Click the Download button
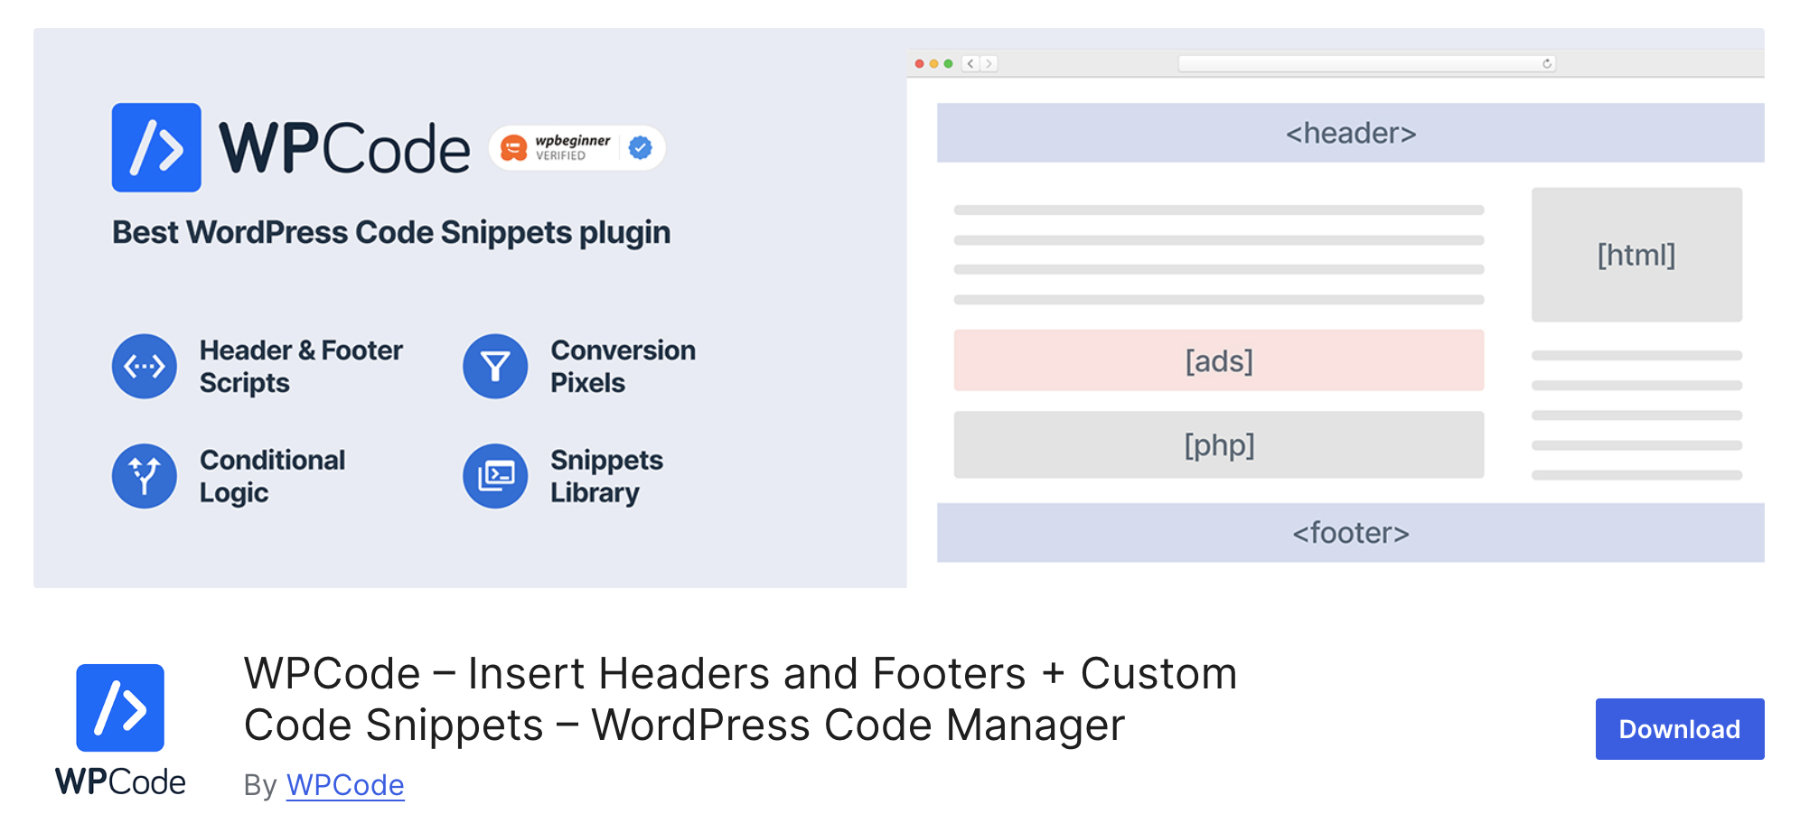This screenshot has width=1800, height=833. [1679, 729]
